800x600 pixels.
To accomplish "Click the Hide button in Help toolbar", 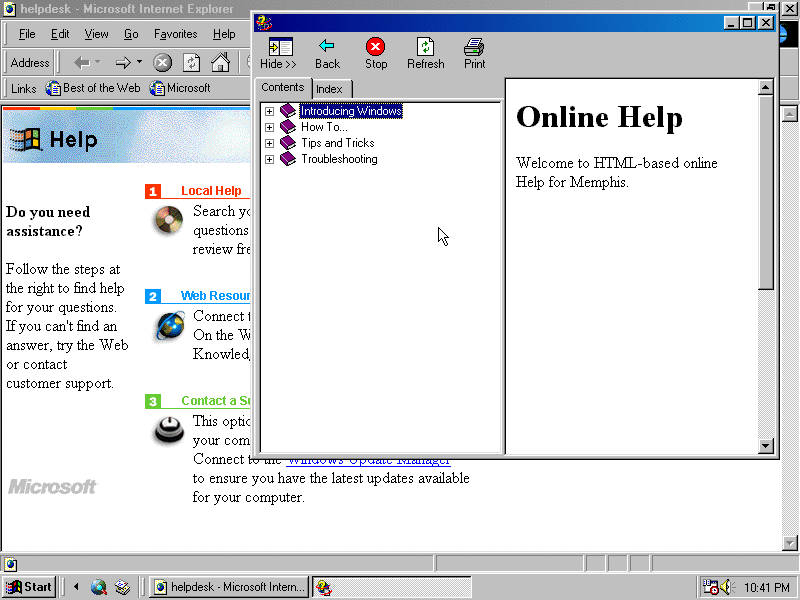I will [279, 53].
